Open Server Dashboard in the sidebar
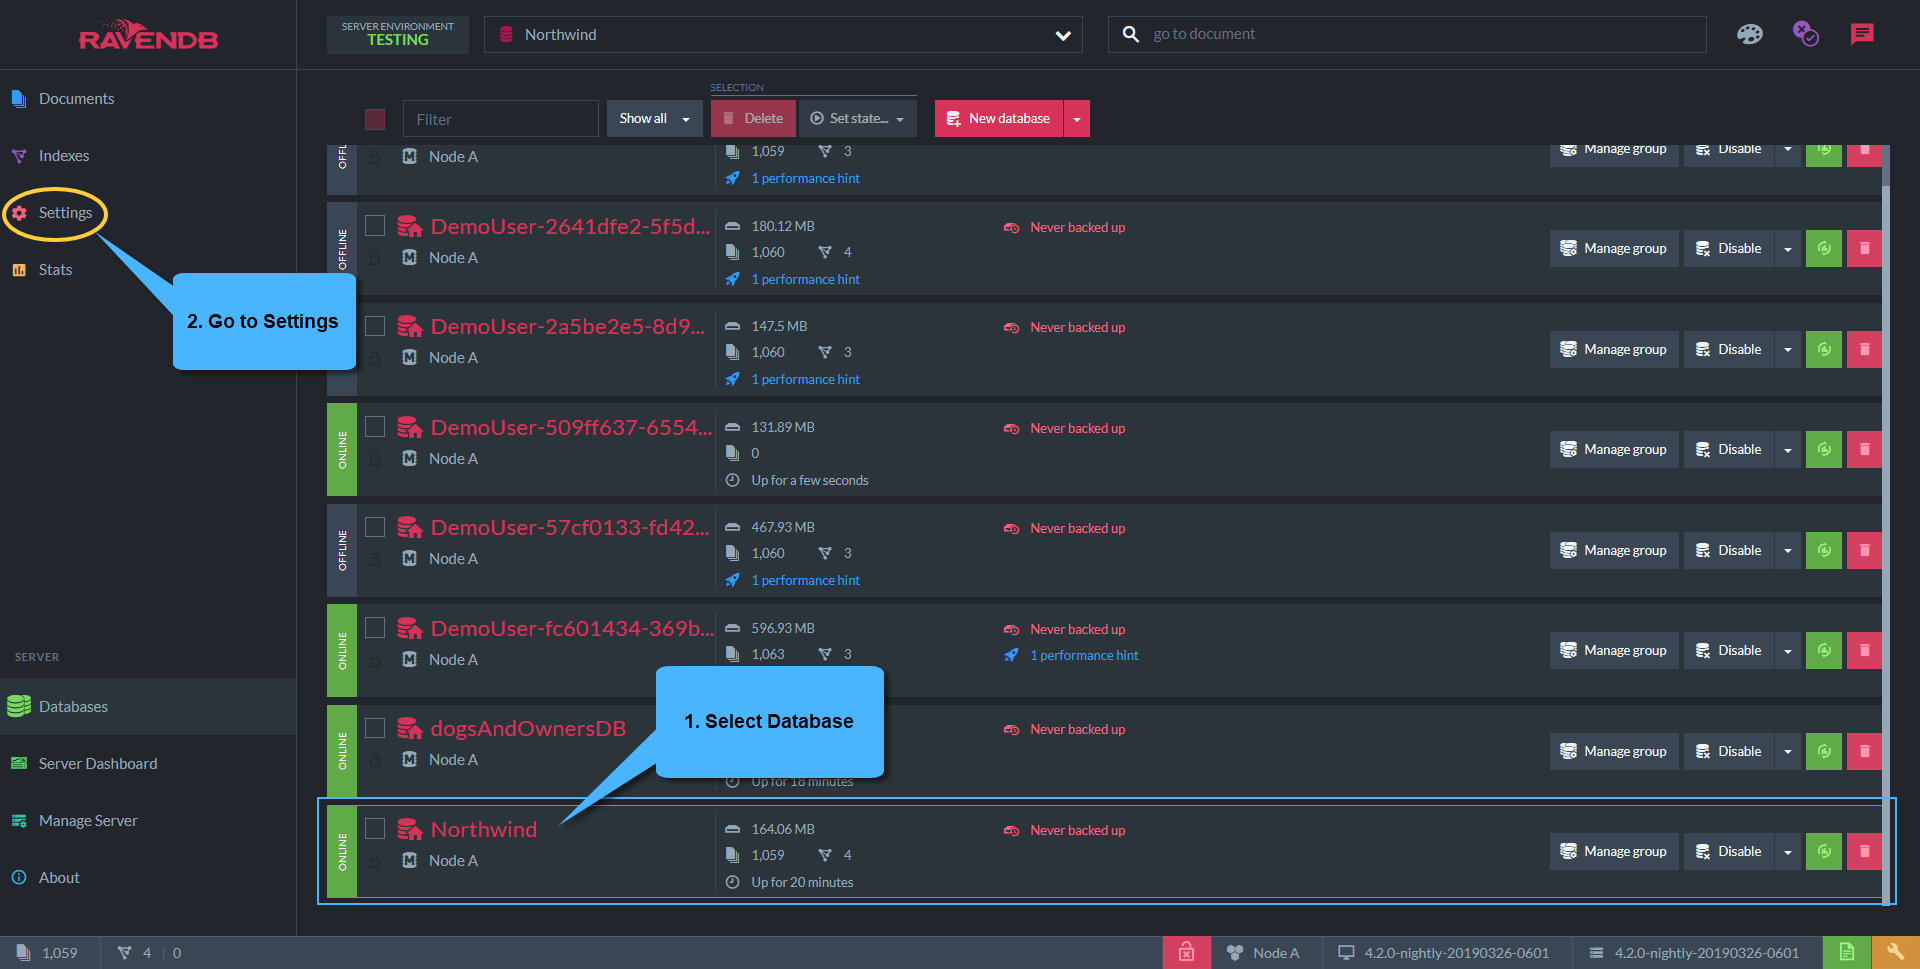 (98, 763)
